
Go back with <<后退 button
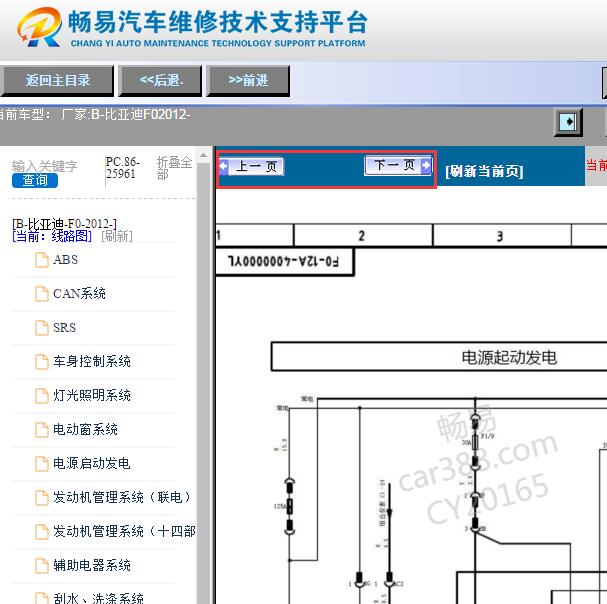coord(160,81)
